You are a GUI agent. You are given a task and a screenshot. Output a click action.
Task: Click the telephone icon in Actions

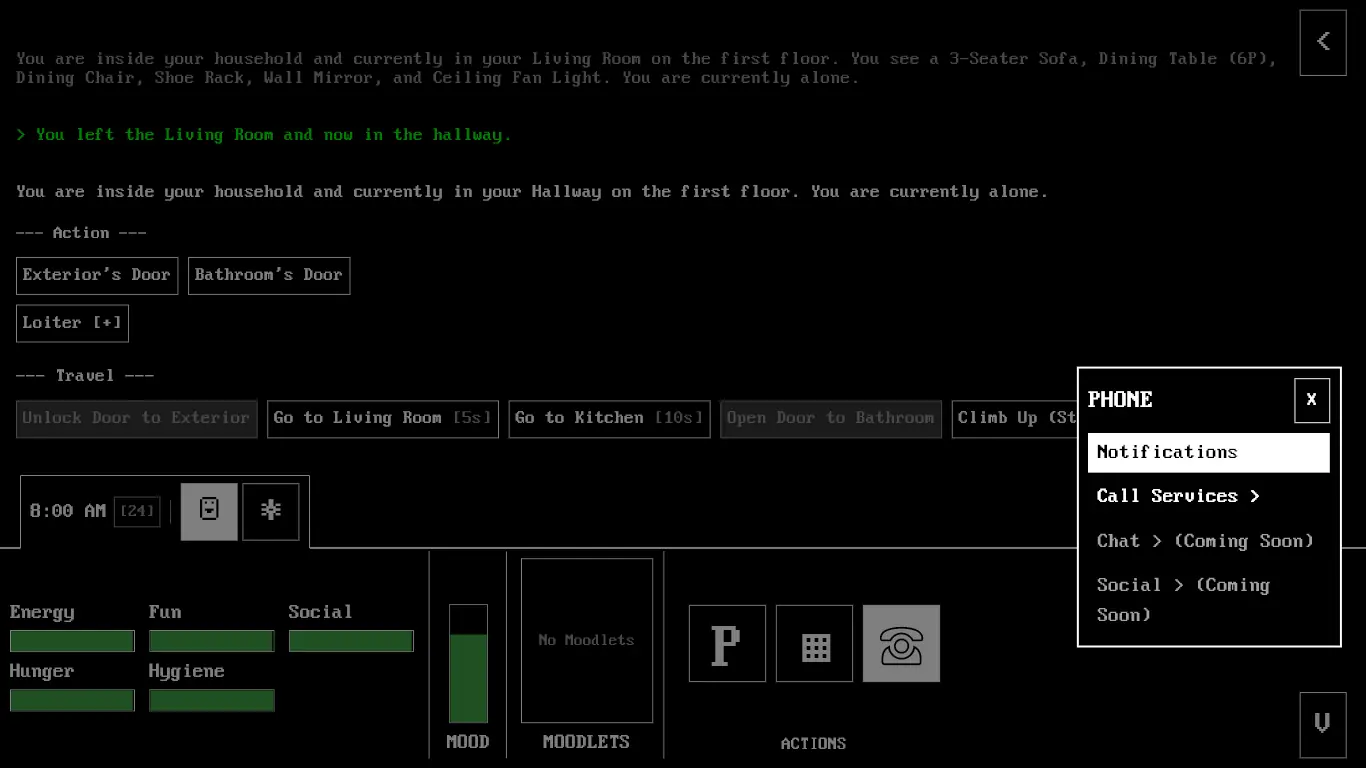[901, 644]
